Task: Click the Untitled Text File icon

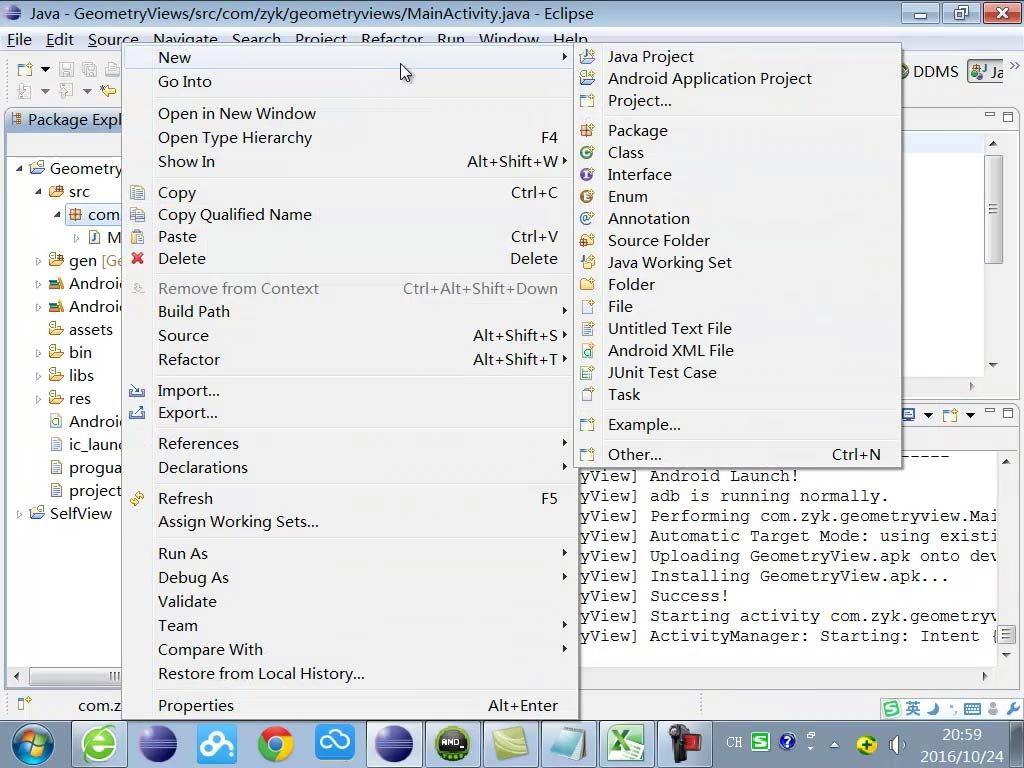Action: click(587, 328)
